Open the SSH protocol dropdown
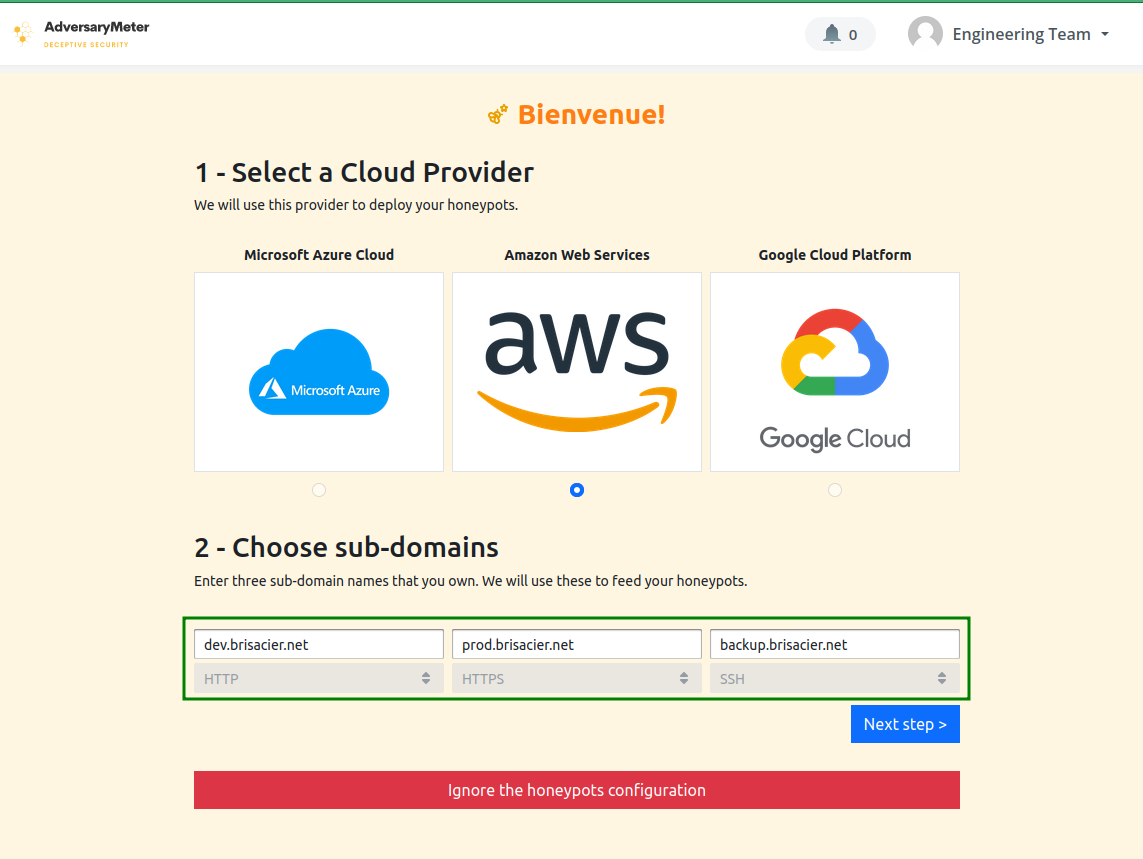1143x859 pixels. [x=835, y=678]
